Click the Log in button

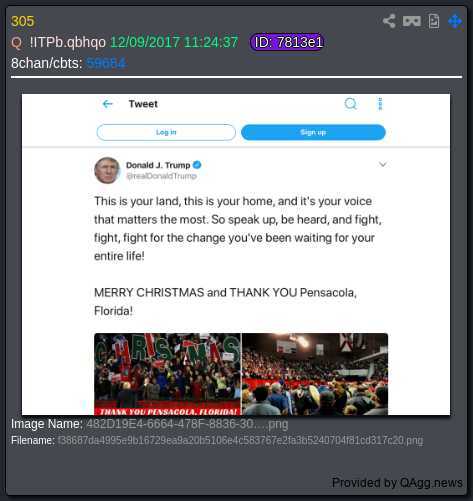[x=166, y=132]
